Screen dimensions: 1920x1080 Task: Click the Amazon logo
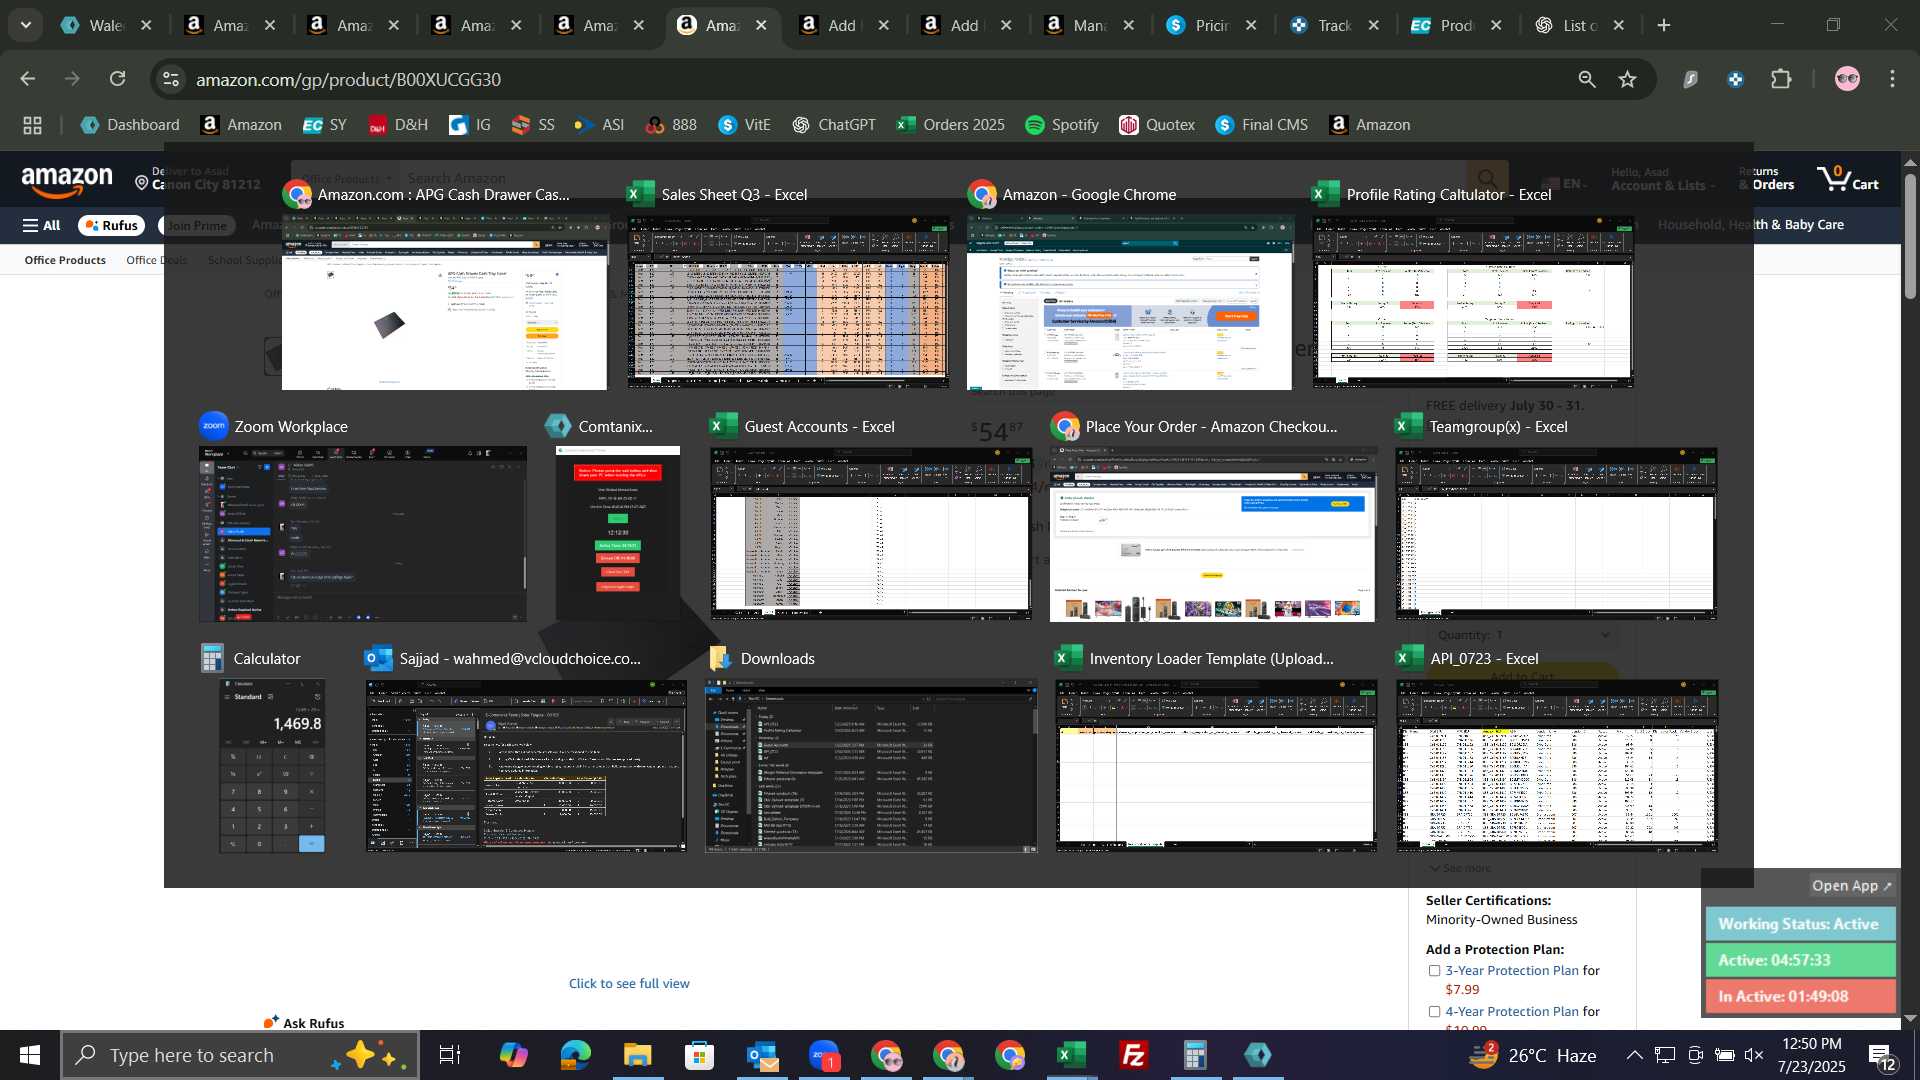tap(67, 183)
